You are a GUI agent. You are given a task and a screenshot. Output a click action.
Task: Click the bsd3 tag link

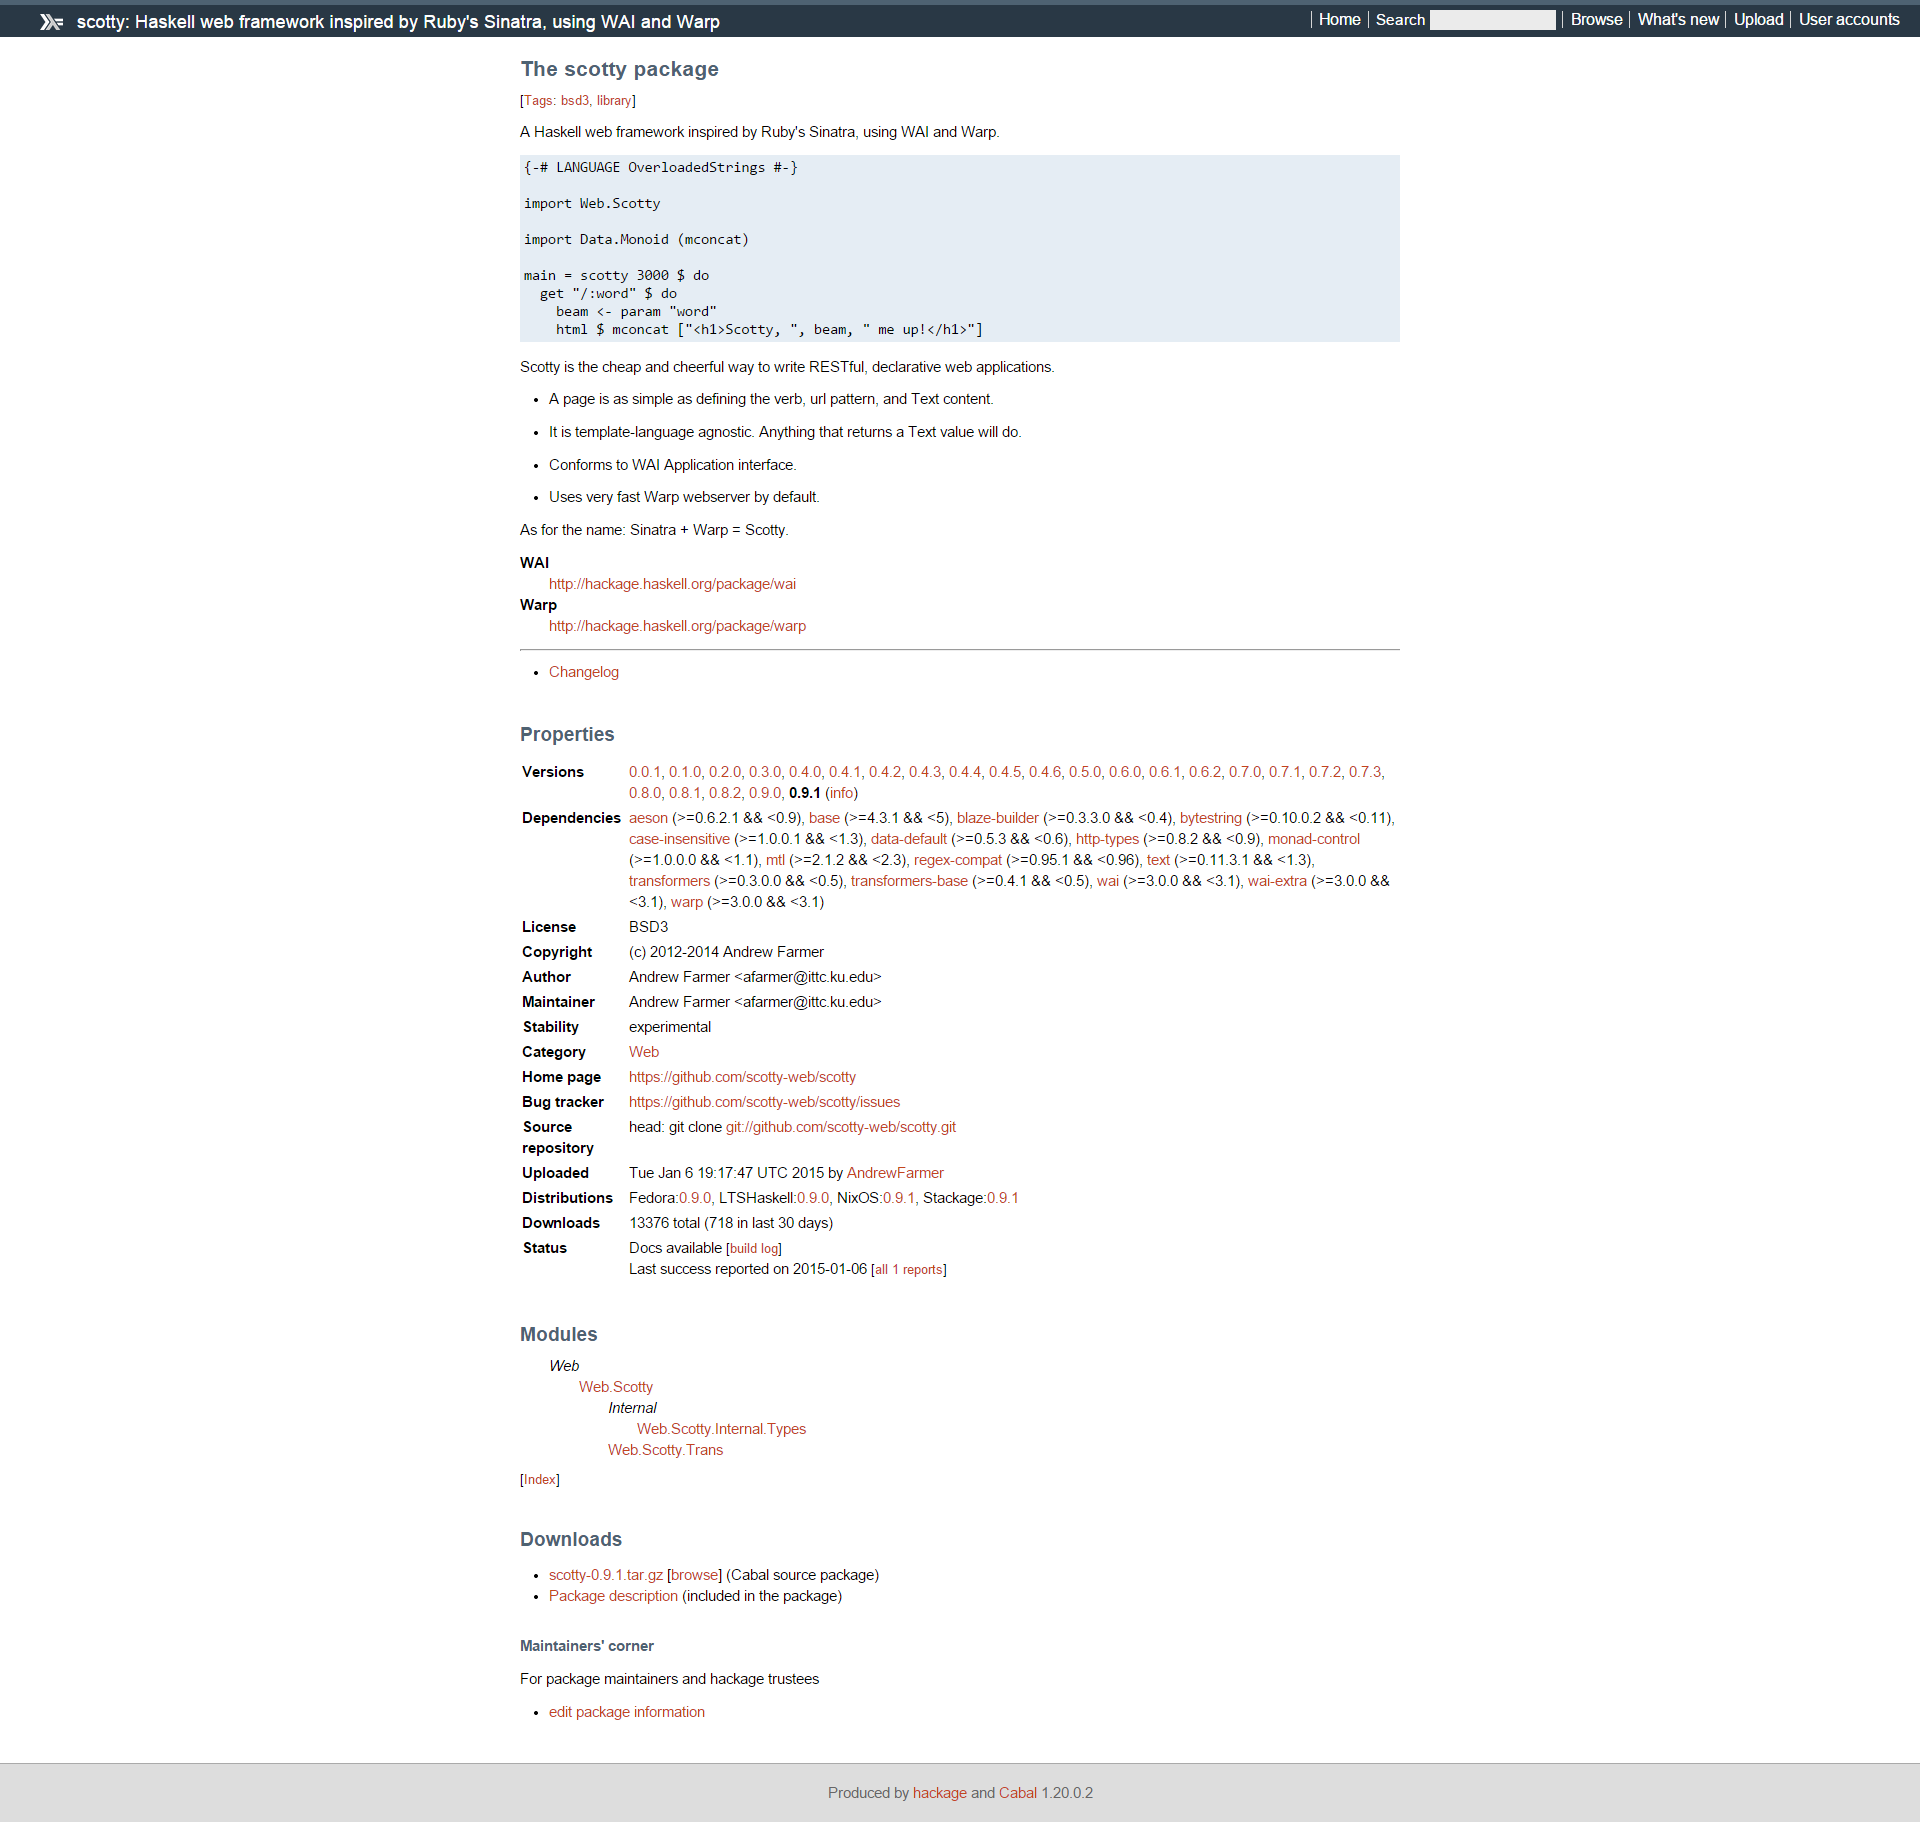(x=575, y=101)
